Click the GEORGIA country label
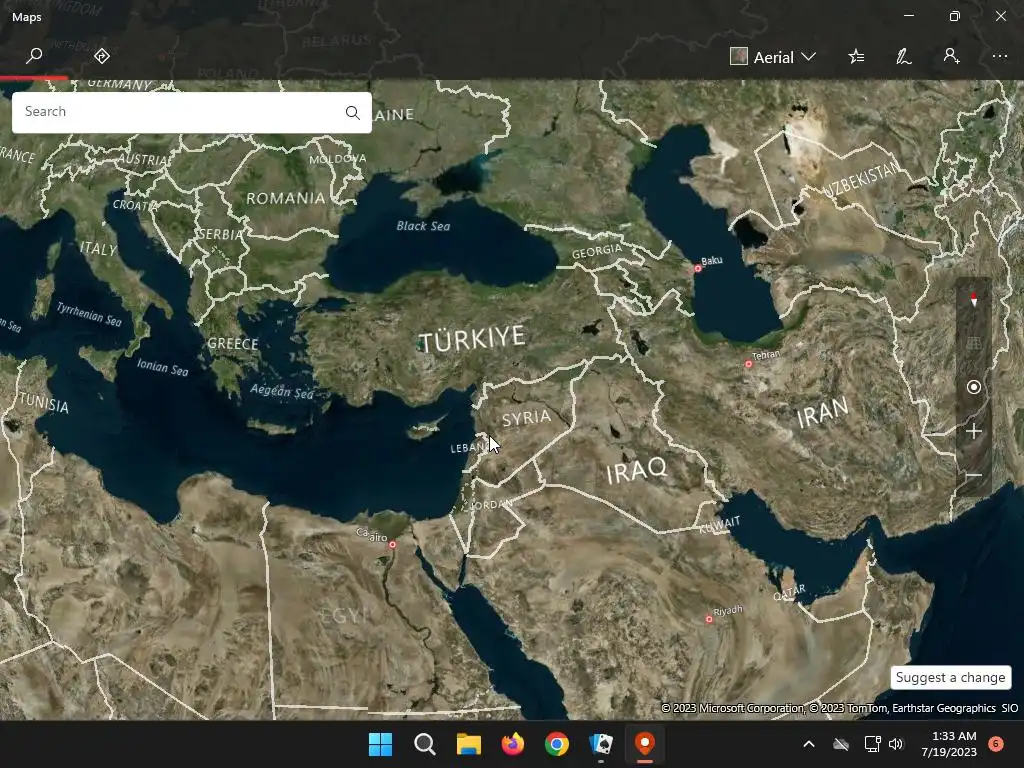 click(x=597, y=251)
